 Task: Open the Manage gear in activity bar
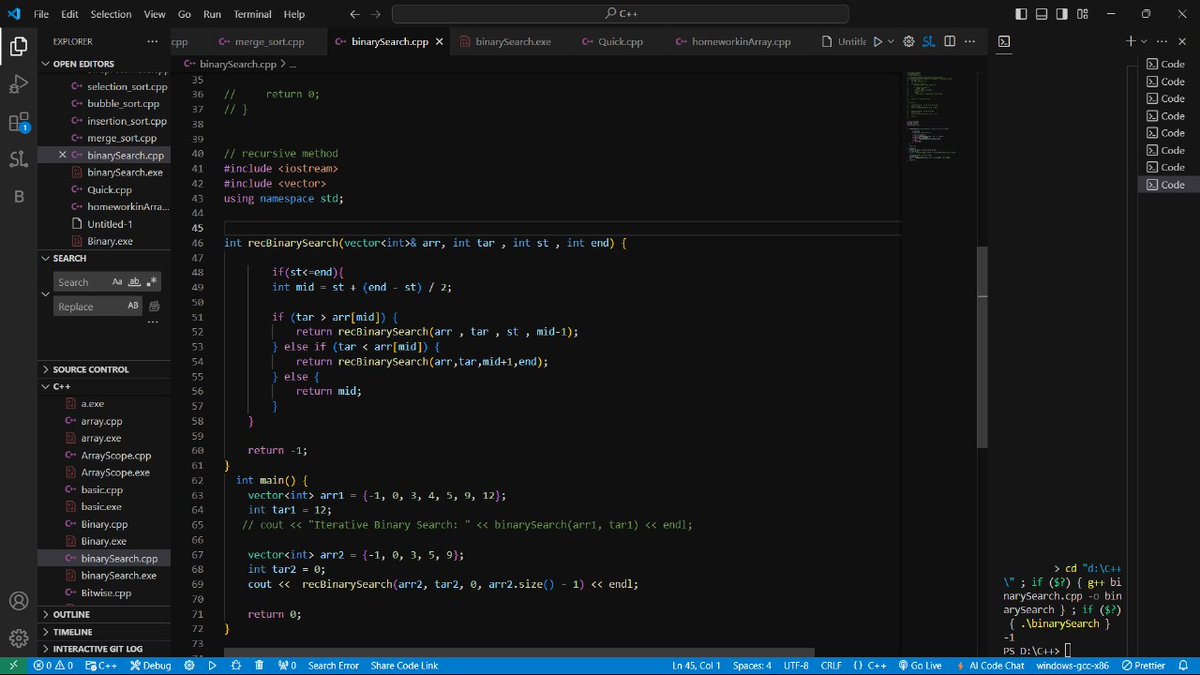tap(18, 638)
